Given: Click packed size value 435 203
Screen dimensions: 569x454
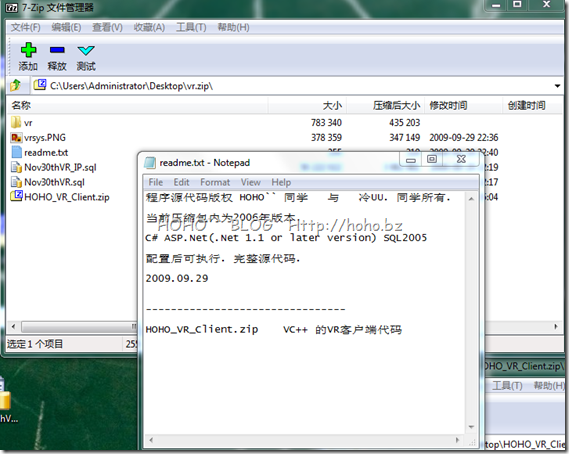Looking at the screenshot, I should point(404,123).
